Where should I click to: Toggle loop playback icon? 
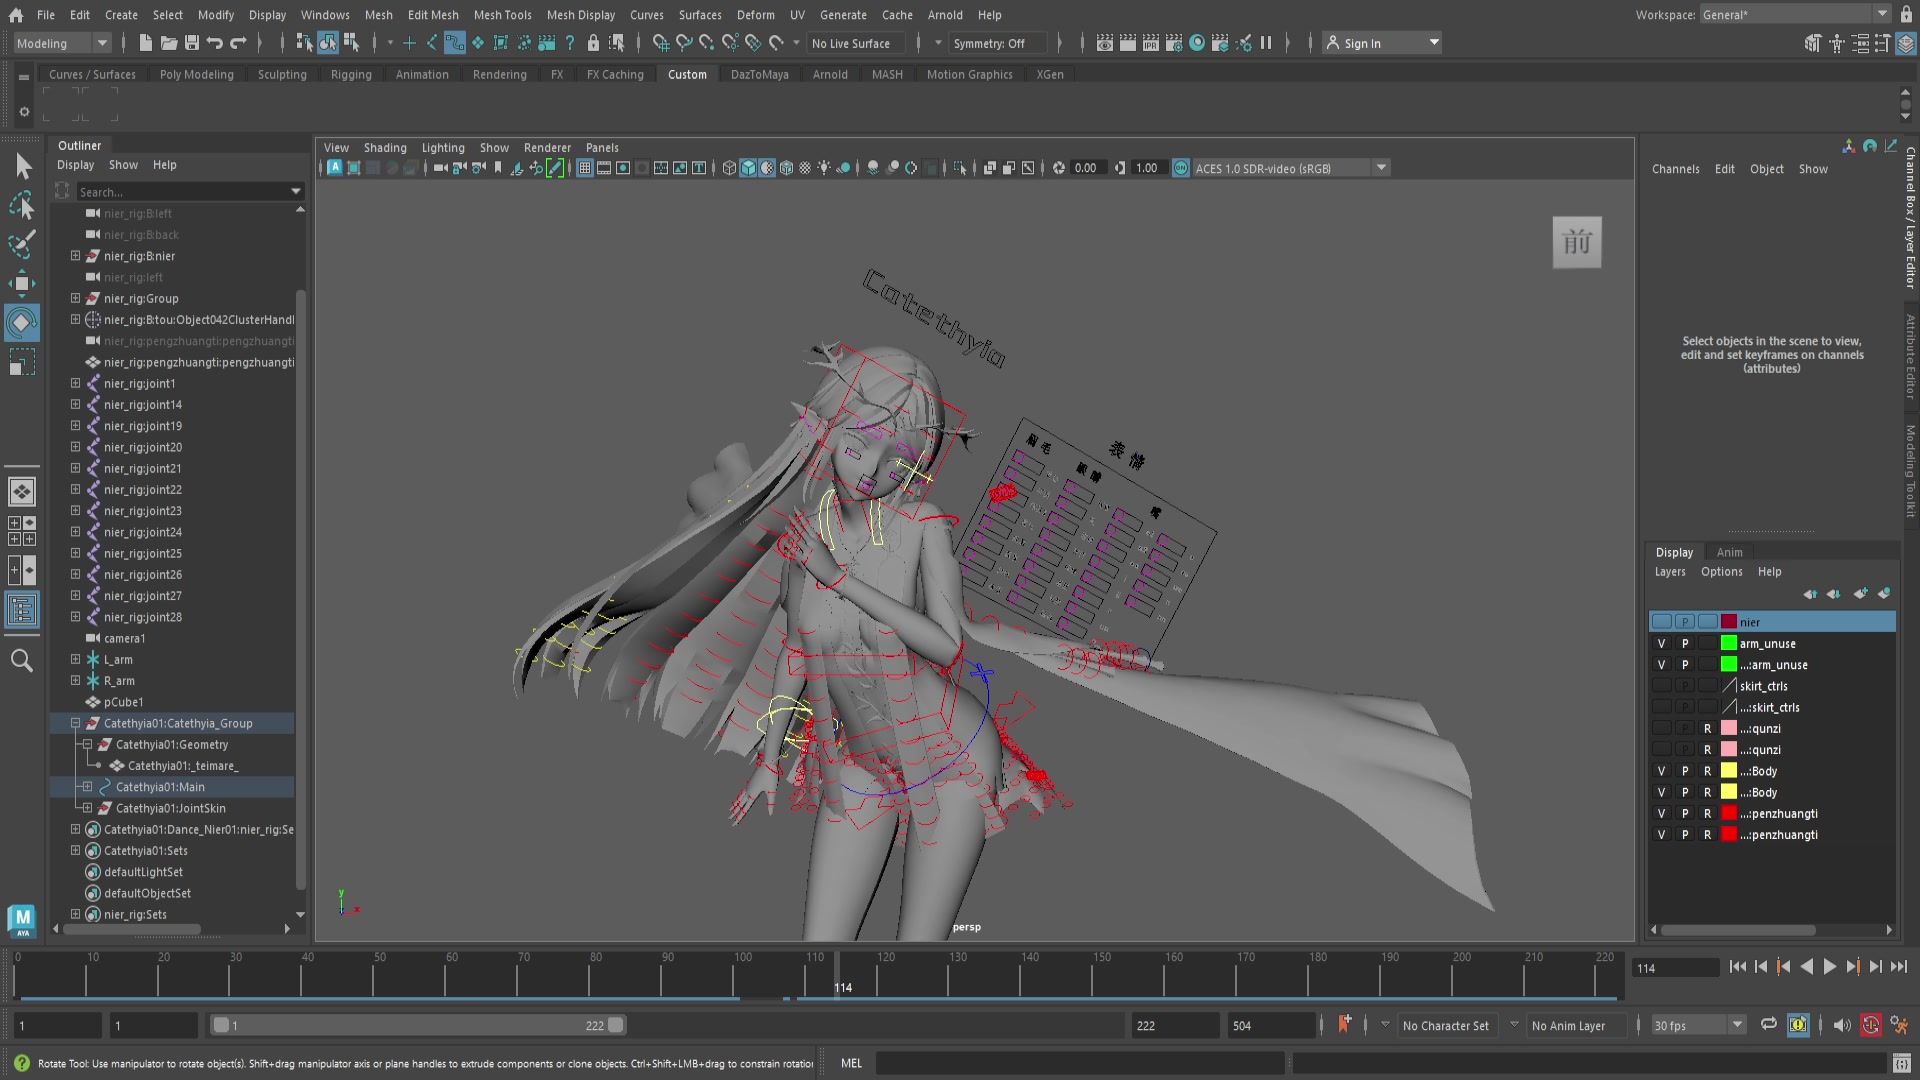[1768, 1025]
